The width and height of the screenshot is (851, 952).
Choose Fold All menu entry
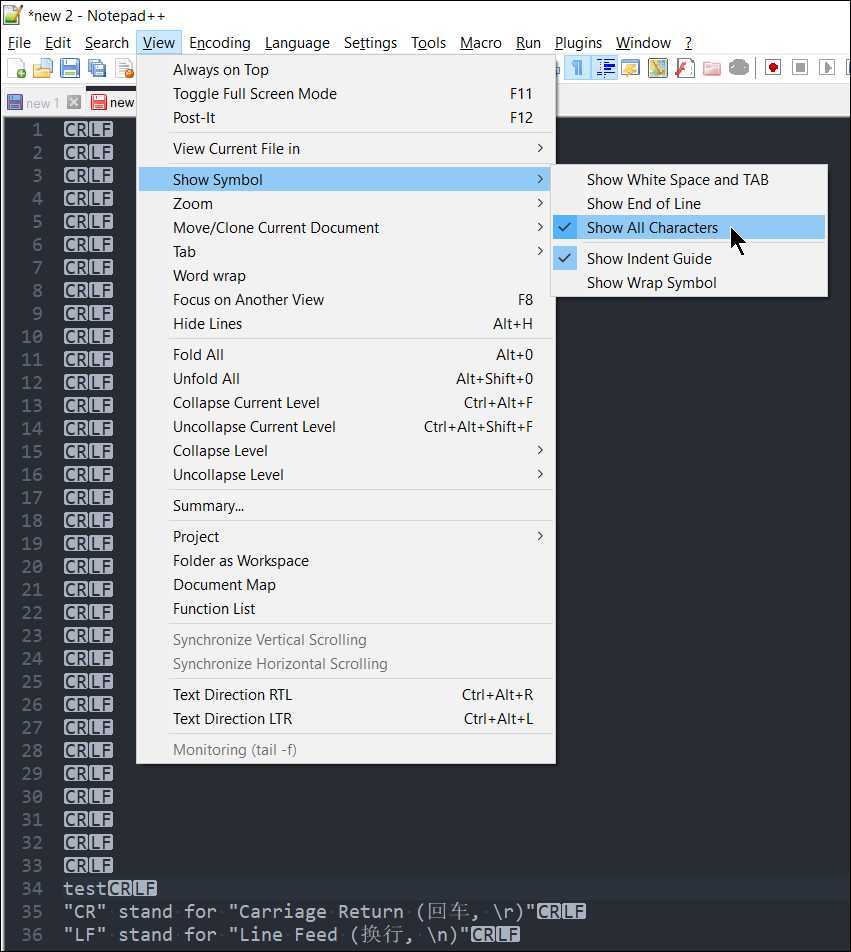pos(346,355)
